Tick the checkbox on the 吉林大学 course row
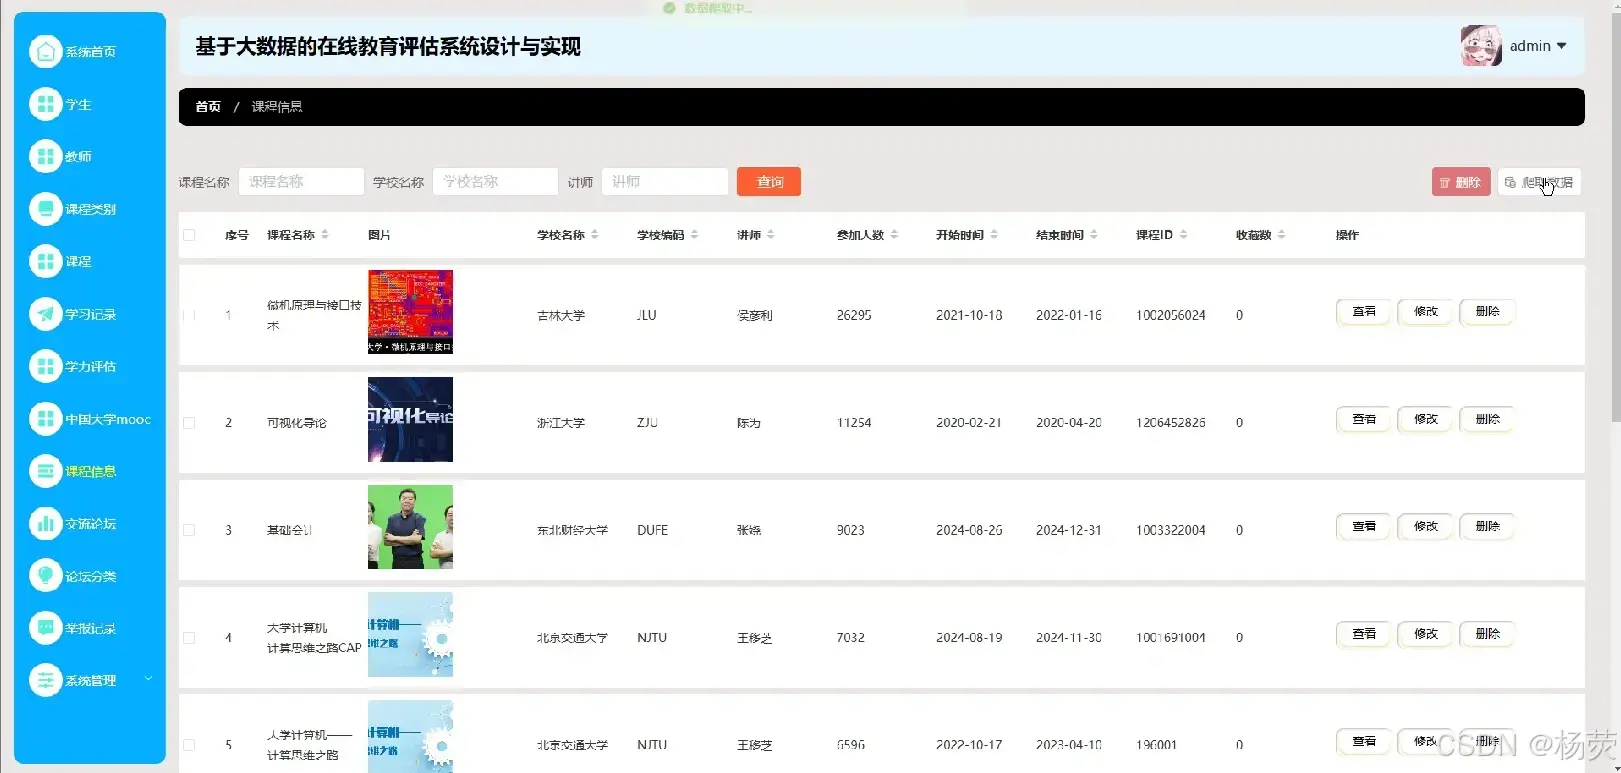The image size is (1621, 773). (x=189, y=315)
